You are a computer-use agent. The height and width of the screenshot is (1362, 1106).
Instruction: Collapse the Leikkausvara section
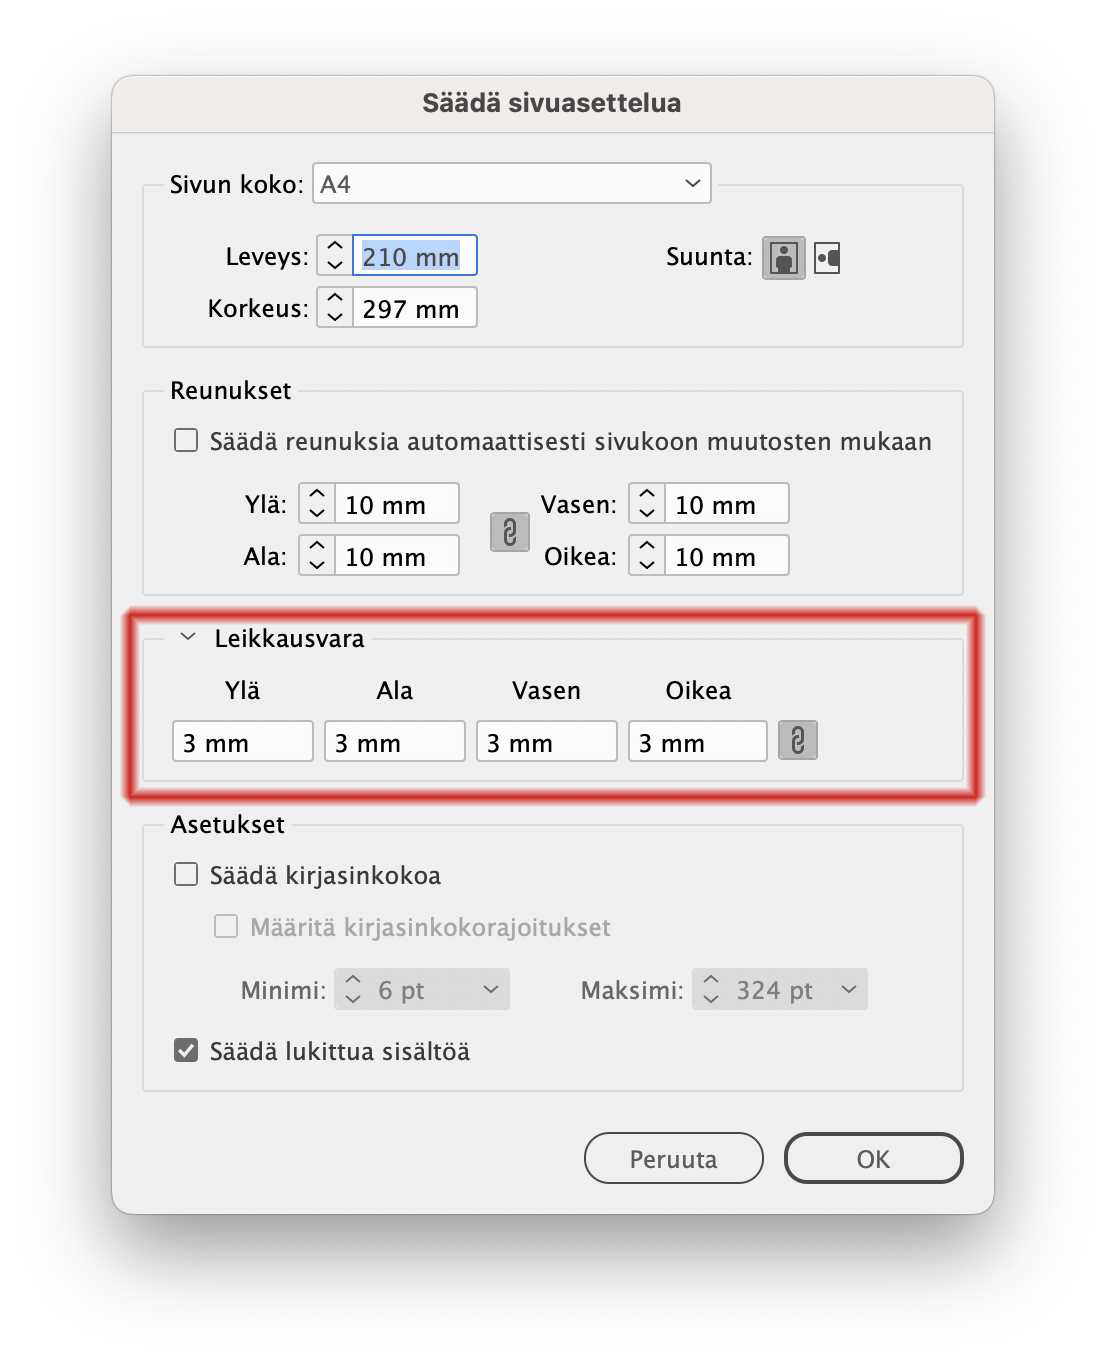(x=186, y=637)
